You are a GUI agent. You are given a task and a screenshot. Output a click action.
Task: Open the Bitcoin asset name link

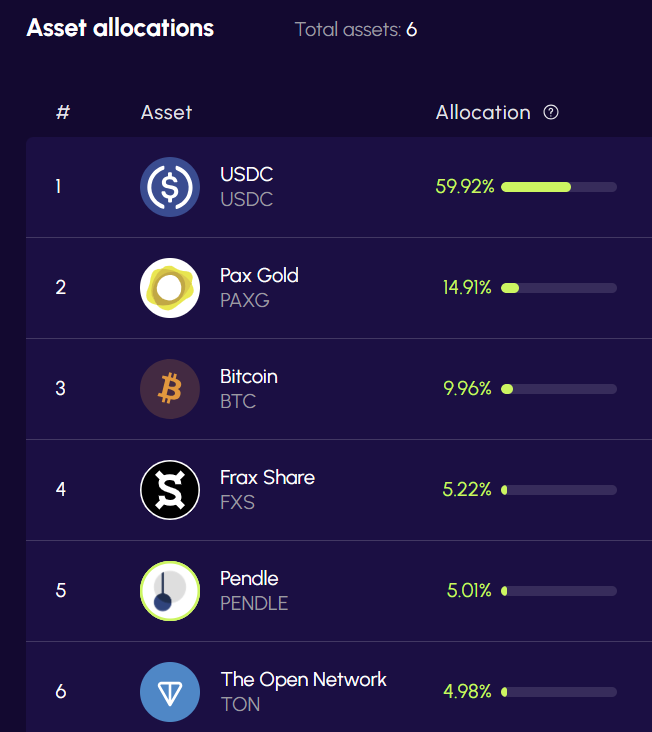pyautogui.click(x=249, y=376)
